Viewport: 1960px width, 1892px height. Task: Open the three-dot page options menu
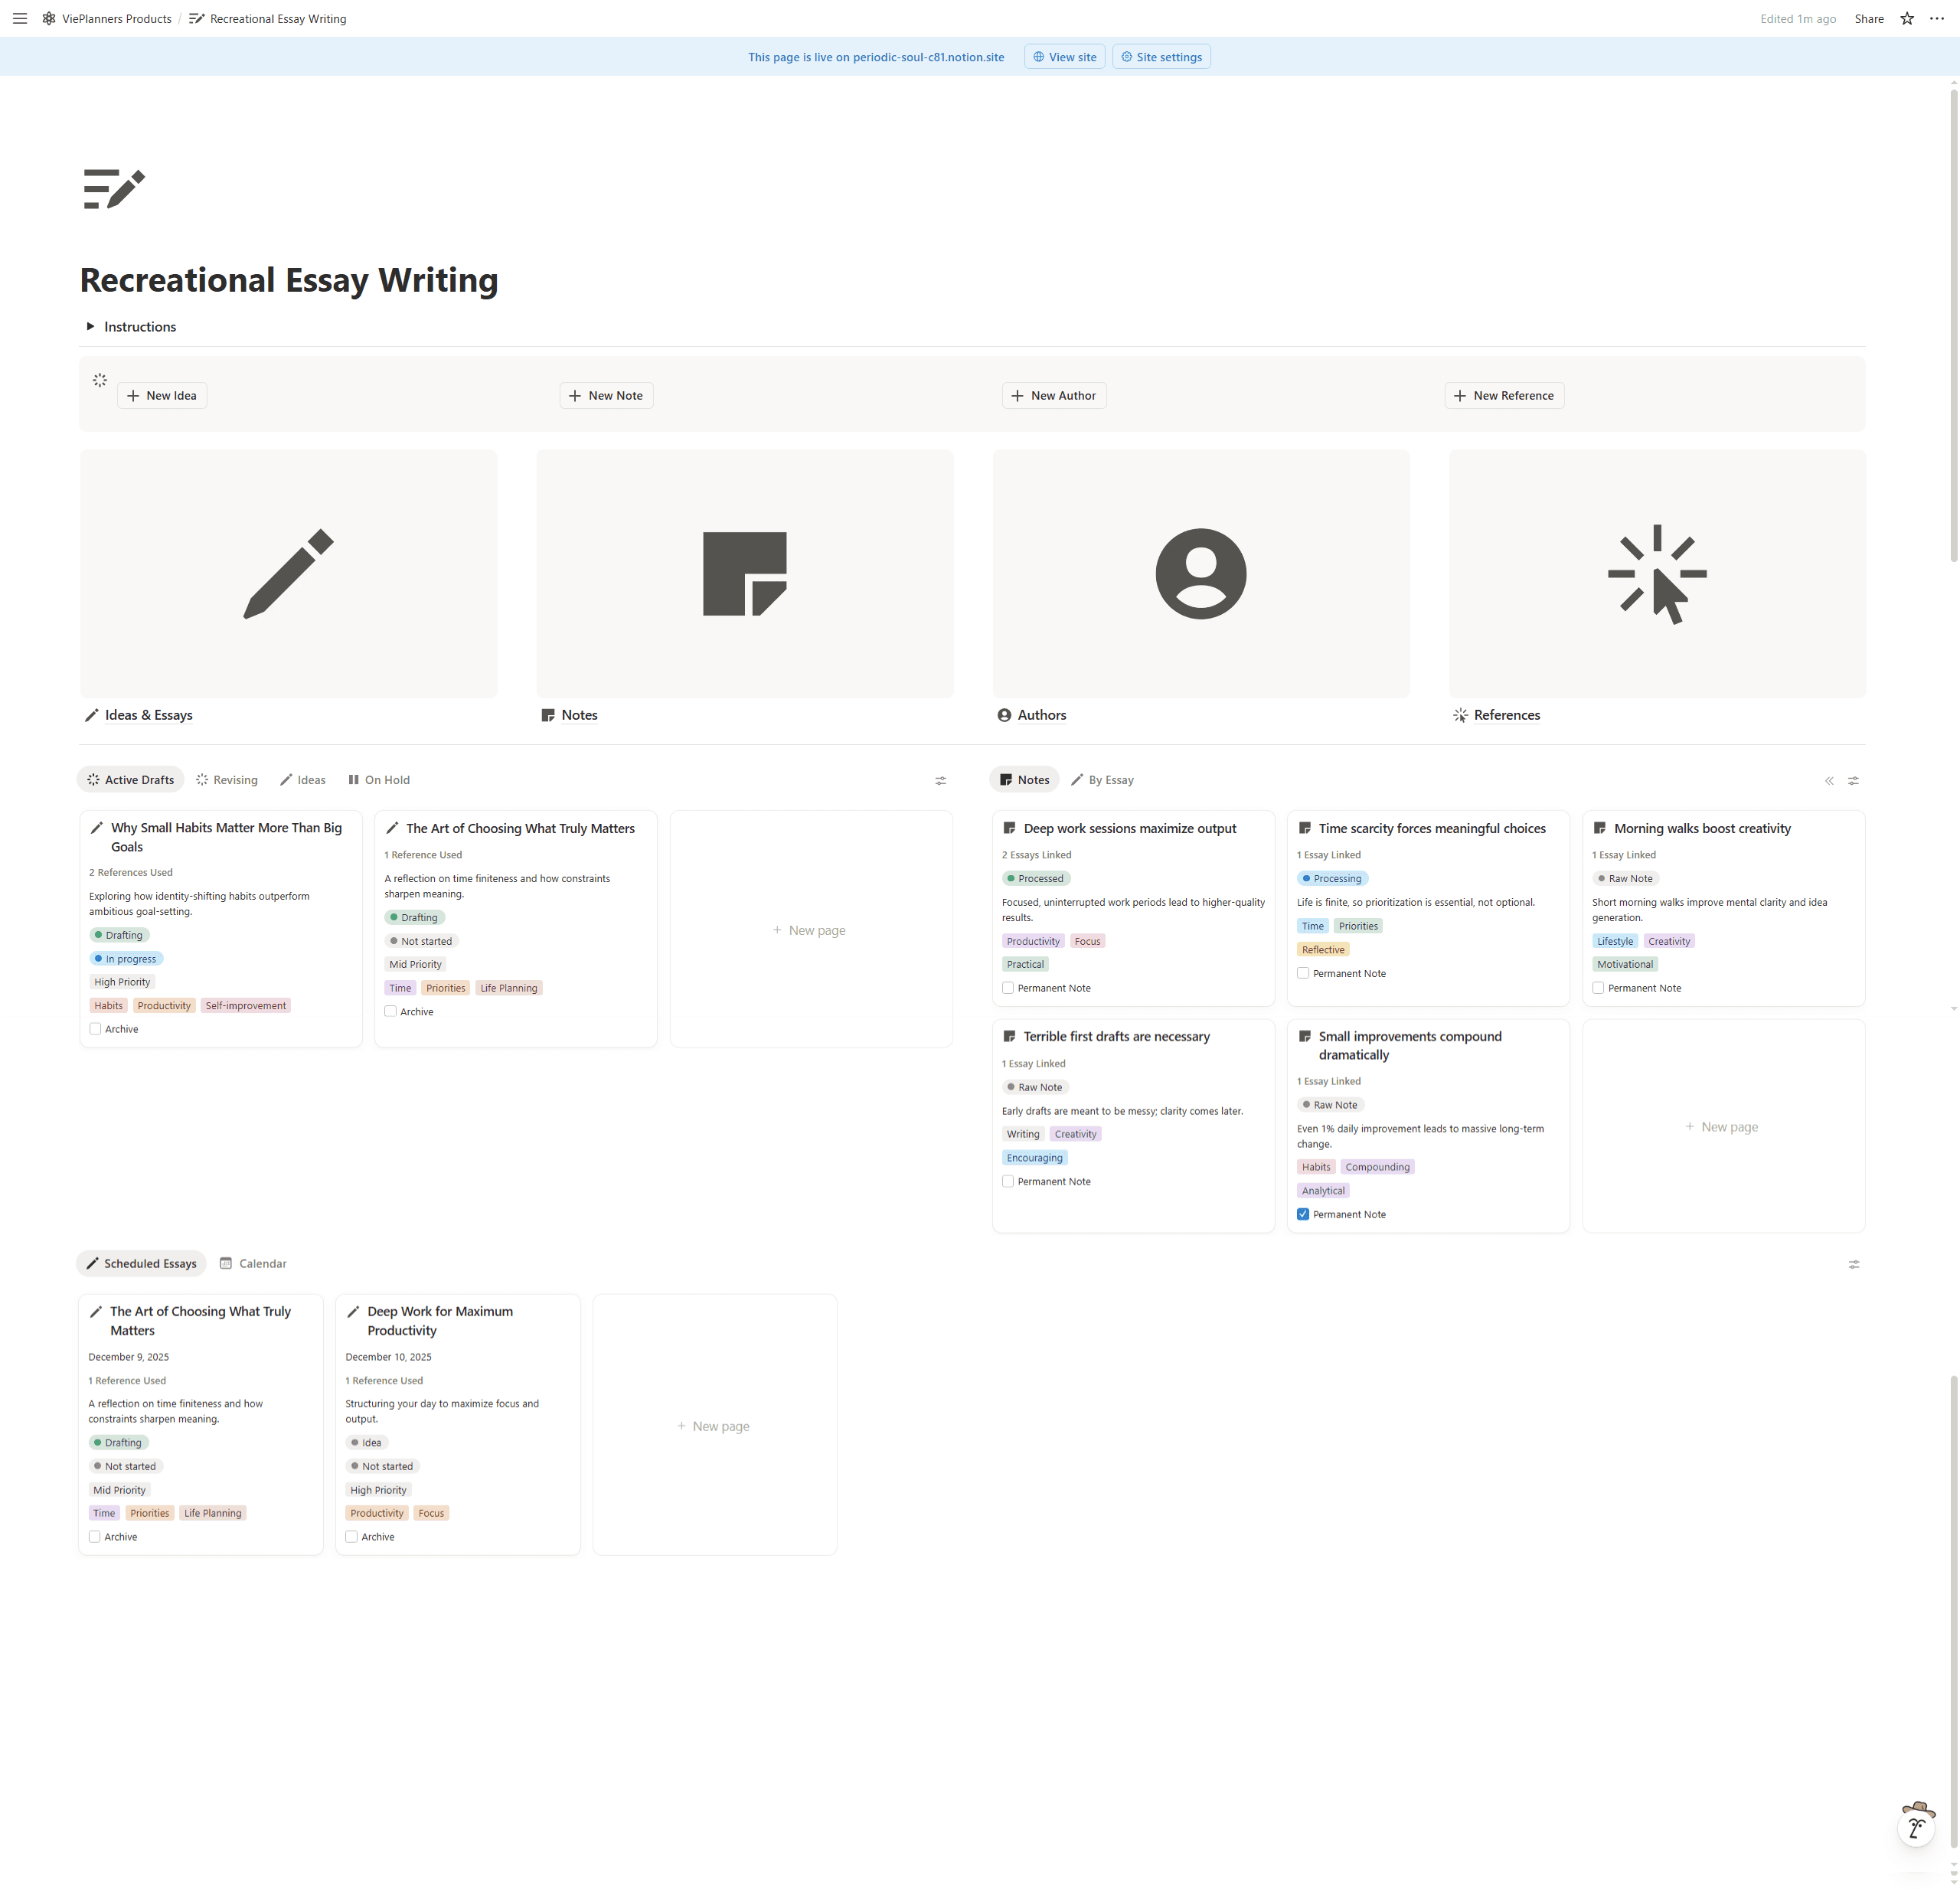(1937, 18)
